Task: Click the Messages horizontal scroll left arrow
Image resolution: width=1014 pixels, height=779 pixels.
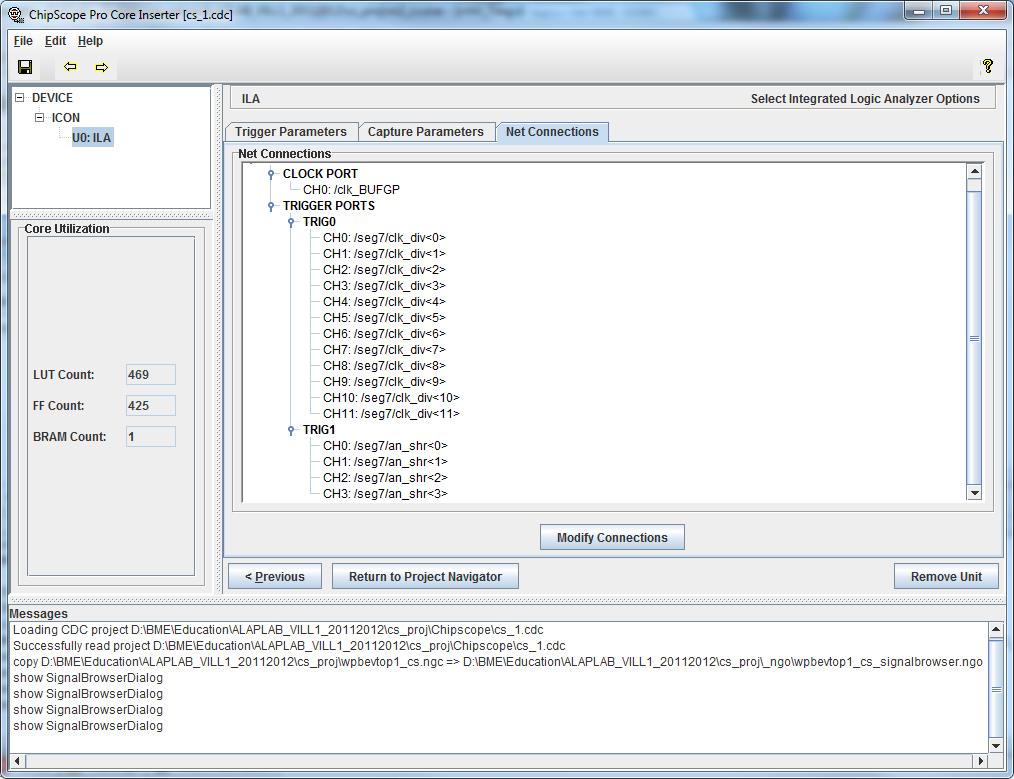Action: click(x=18, y=761)
